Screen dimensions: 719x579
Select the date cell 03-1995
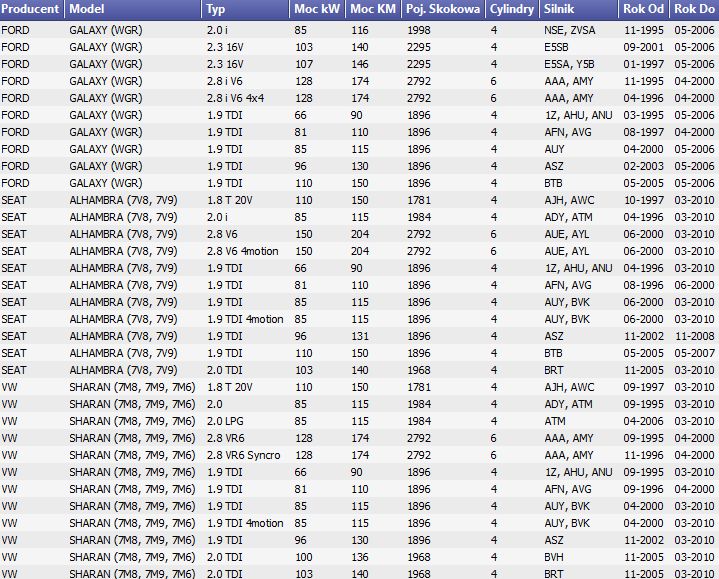[643, 115]
